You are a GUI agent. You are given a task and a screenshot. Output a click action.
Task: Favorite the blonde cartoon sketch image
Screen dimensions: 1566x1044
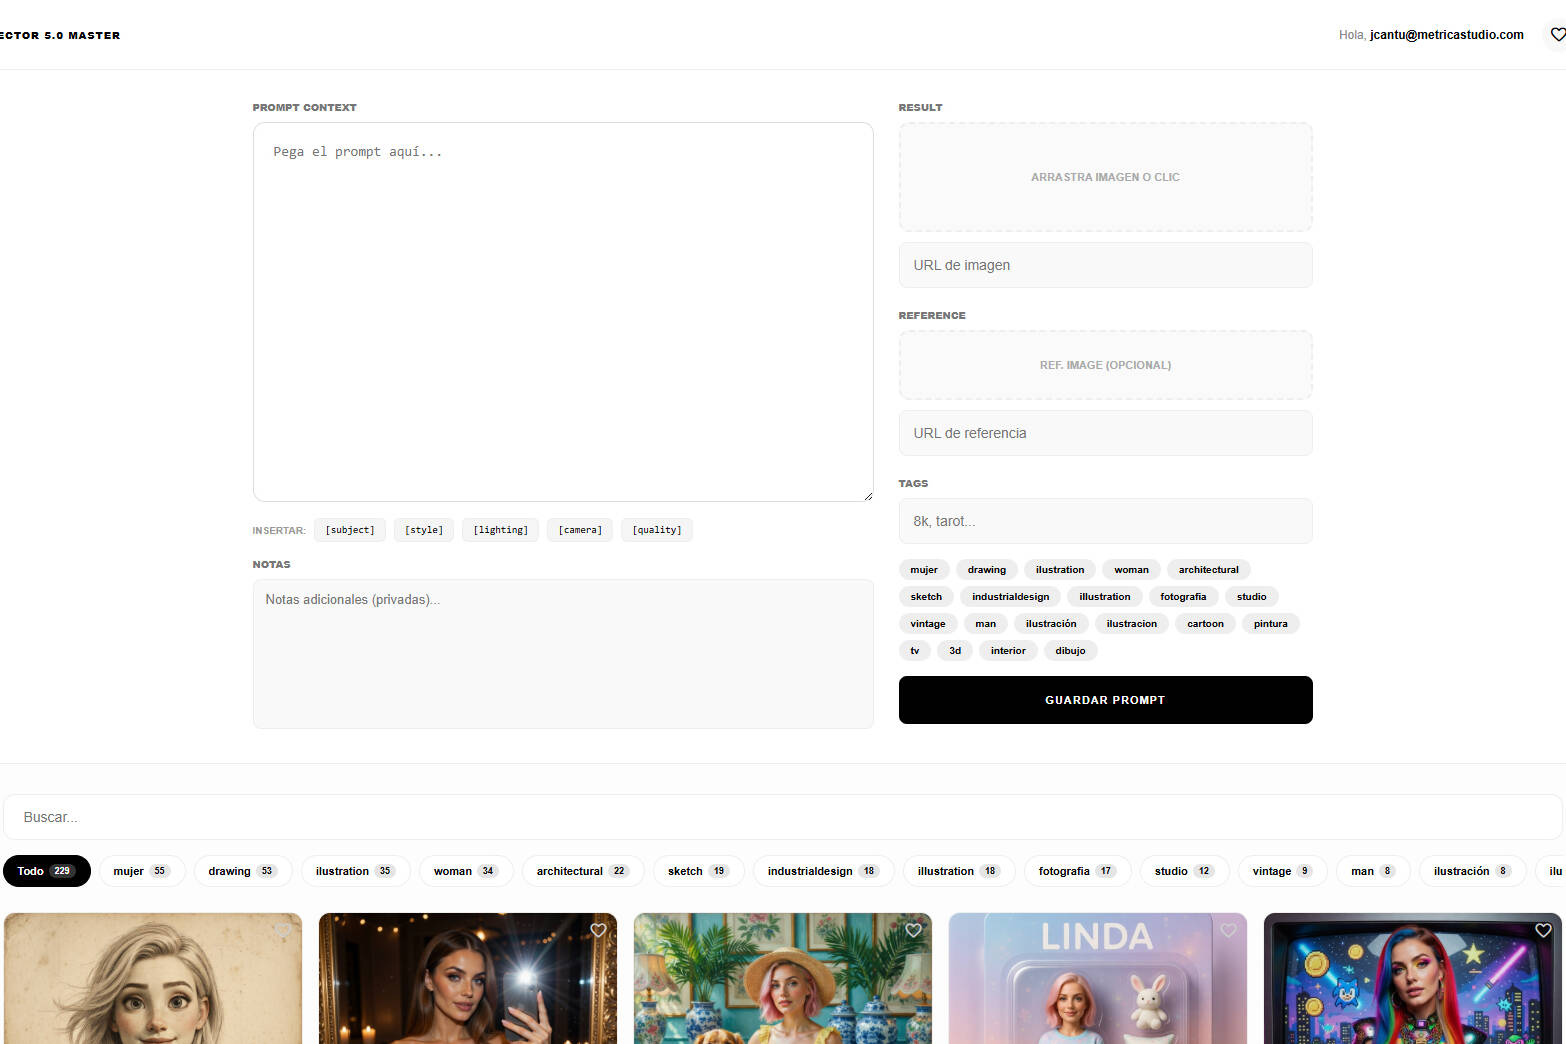[x=283, y=930]
